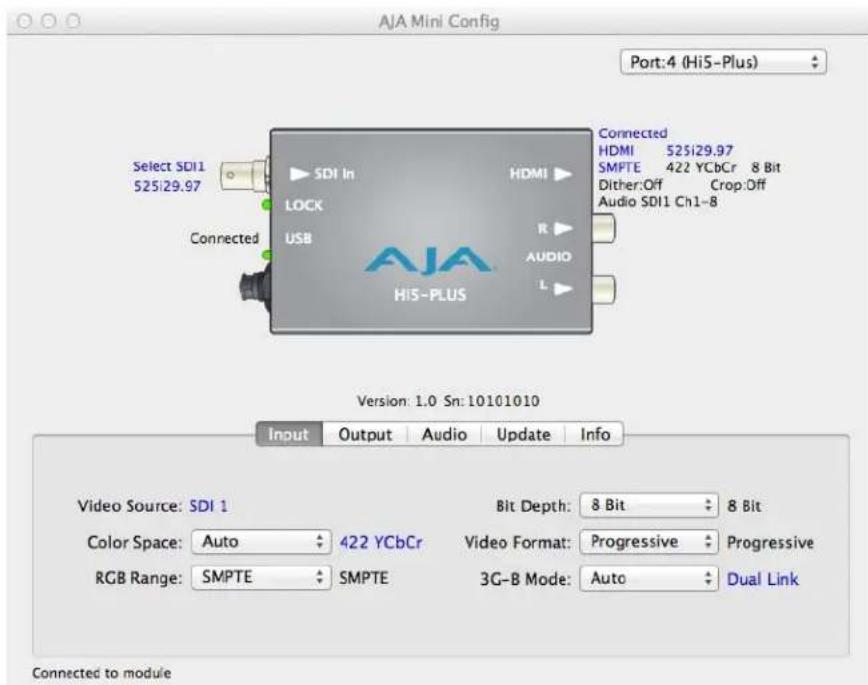Image resolution: width=868 pixels, height=685 pixels.
Task: Click the 'Version: 1.0 Sn: 10101010' text
Action: [448, 401]
